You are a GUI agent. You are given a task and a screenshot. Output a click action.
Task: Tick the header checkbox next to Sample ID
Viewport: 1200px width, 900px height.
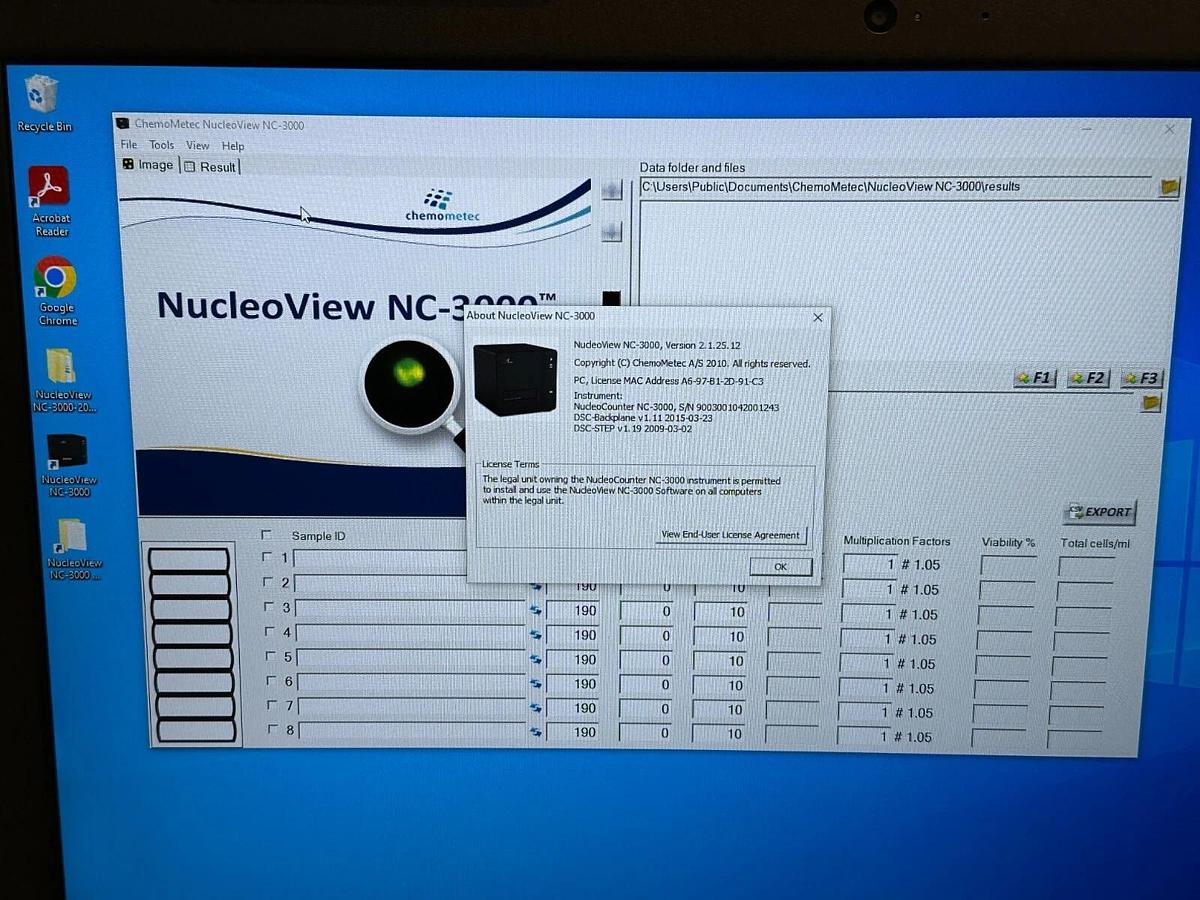[266, 535]
